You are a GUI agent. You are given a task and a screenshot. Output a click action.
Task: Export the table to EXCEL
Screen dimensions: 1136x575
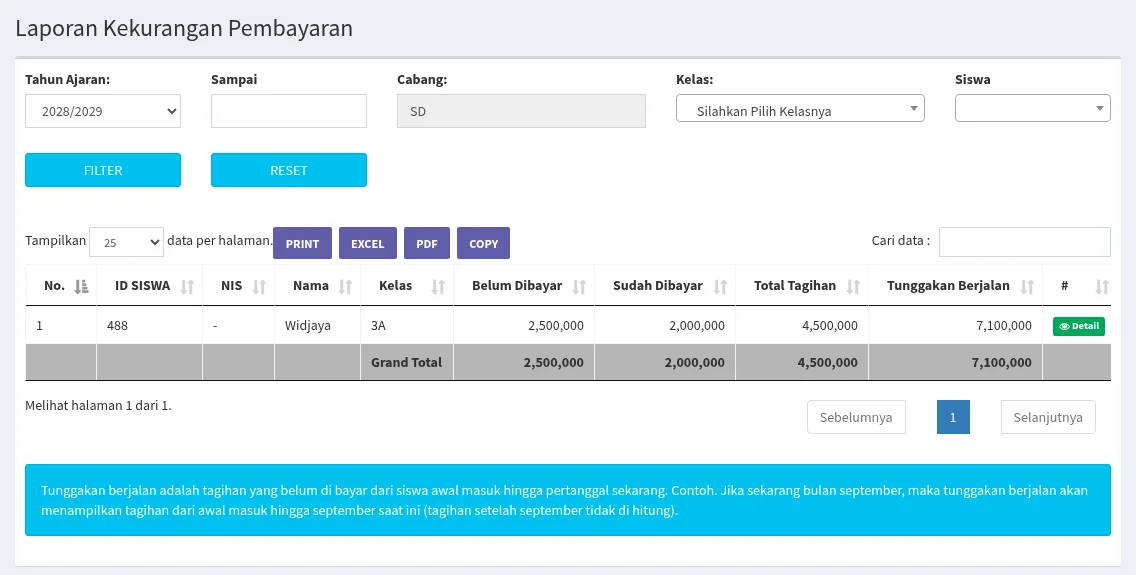pyautogui.click(x=367, y=243)
